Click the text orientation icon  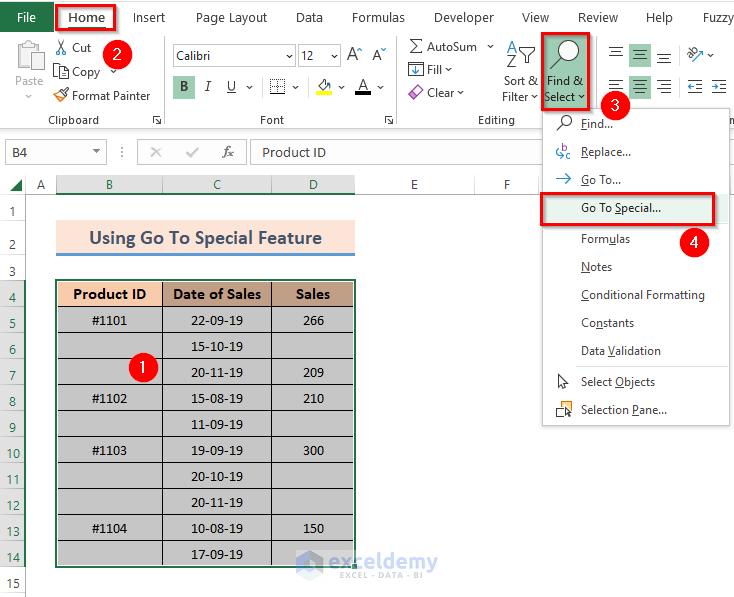[x=695, y=54]
